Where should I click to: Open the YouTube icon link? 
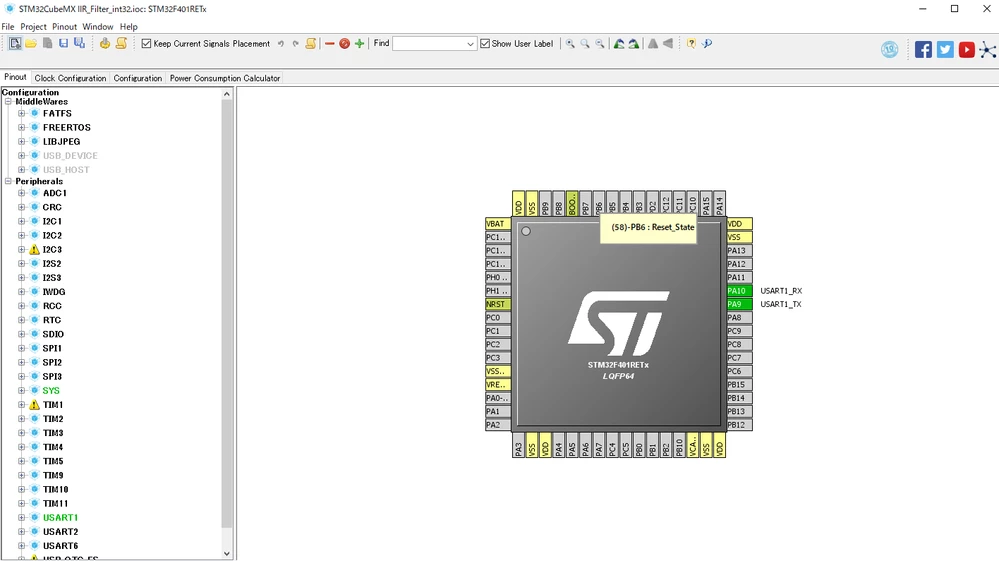pos(967,50)
